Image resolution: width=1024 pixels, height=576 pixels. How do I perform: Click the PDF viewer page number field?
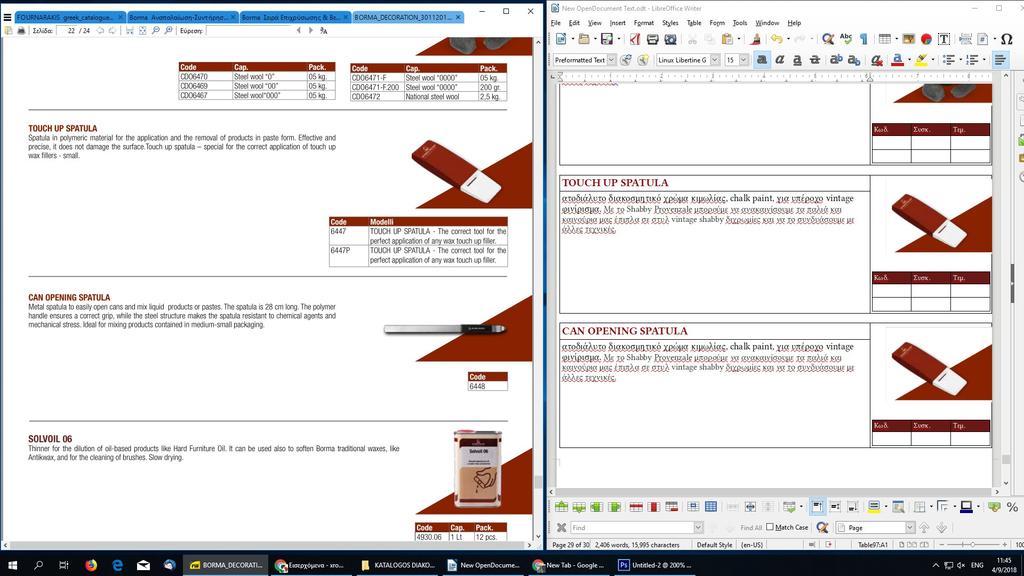(x=67, y=31)
